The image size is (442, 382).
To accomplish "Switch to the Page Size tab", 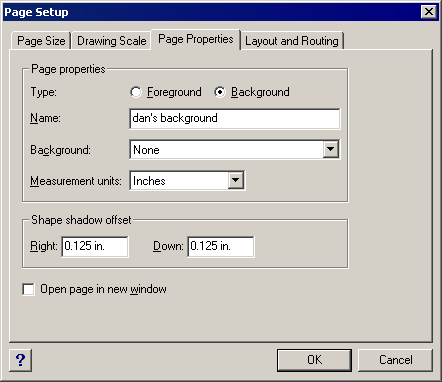I will pos(41,41).
